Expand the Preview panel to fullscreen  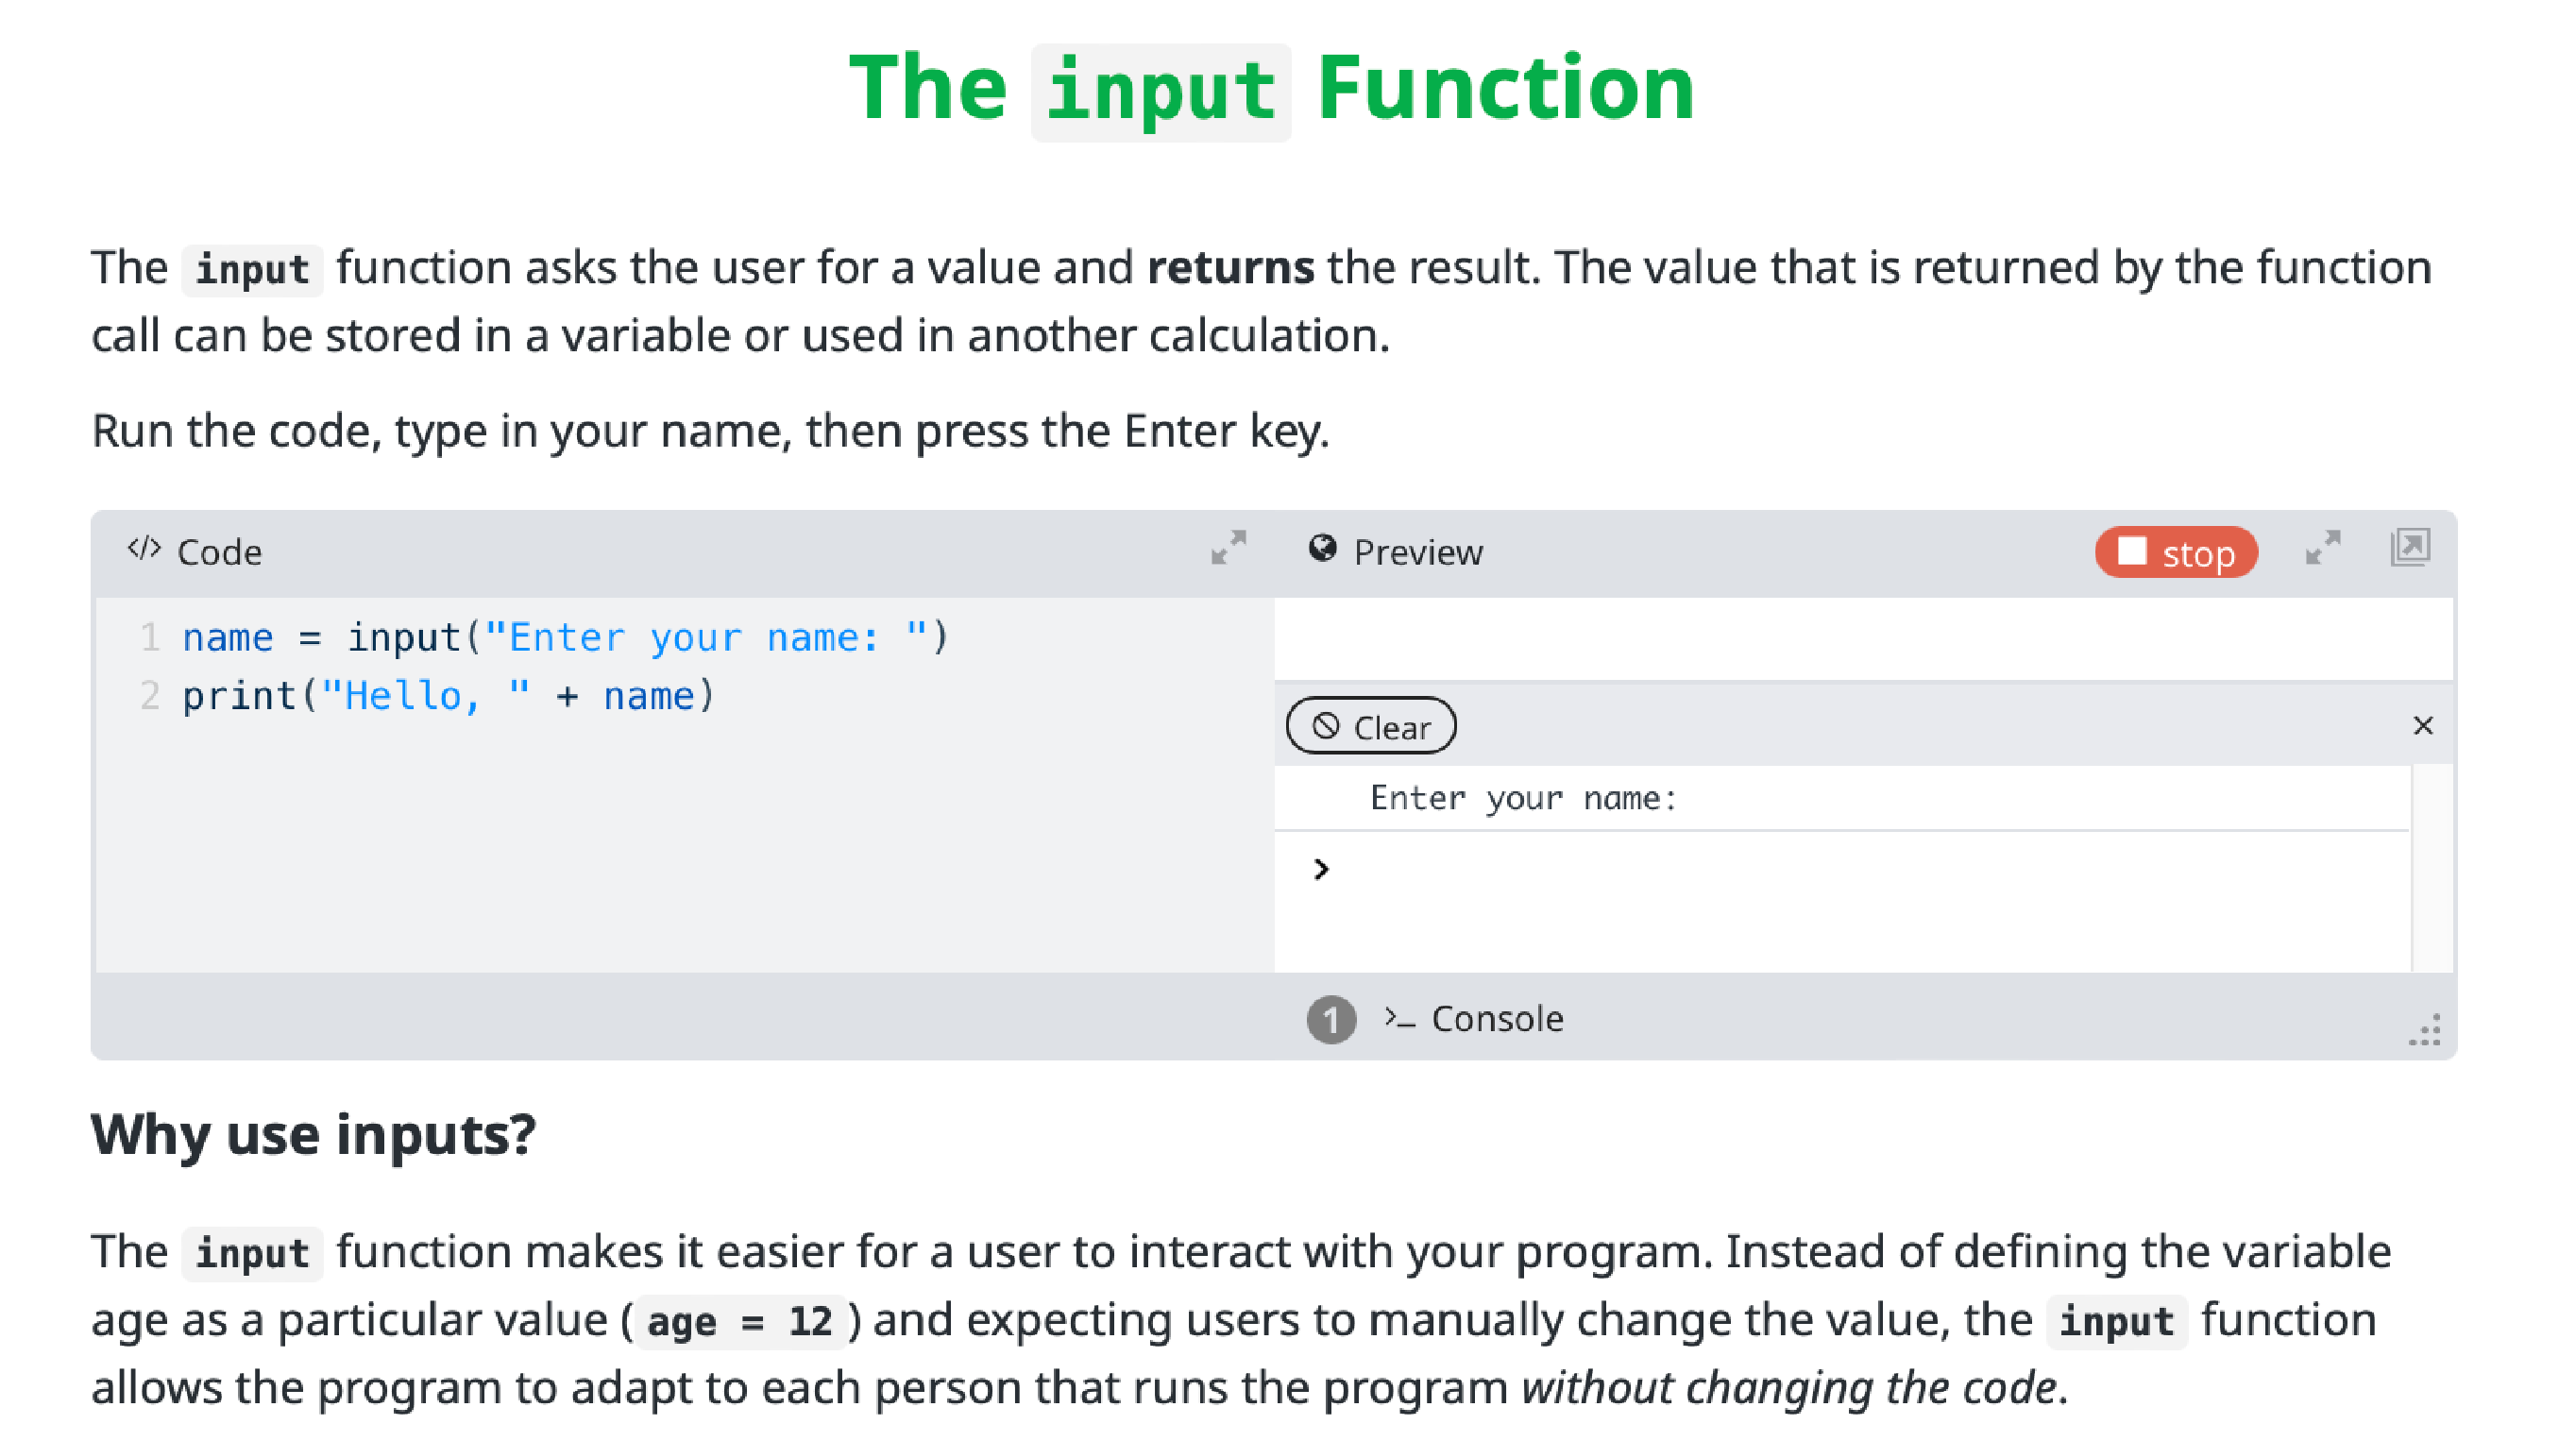point(2323,548)
